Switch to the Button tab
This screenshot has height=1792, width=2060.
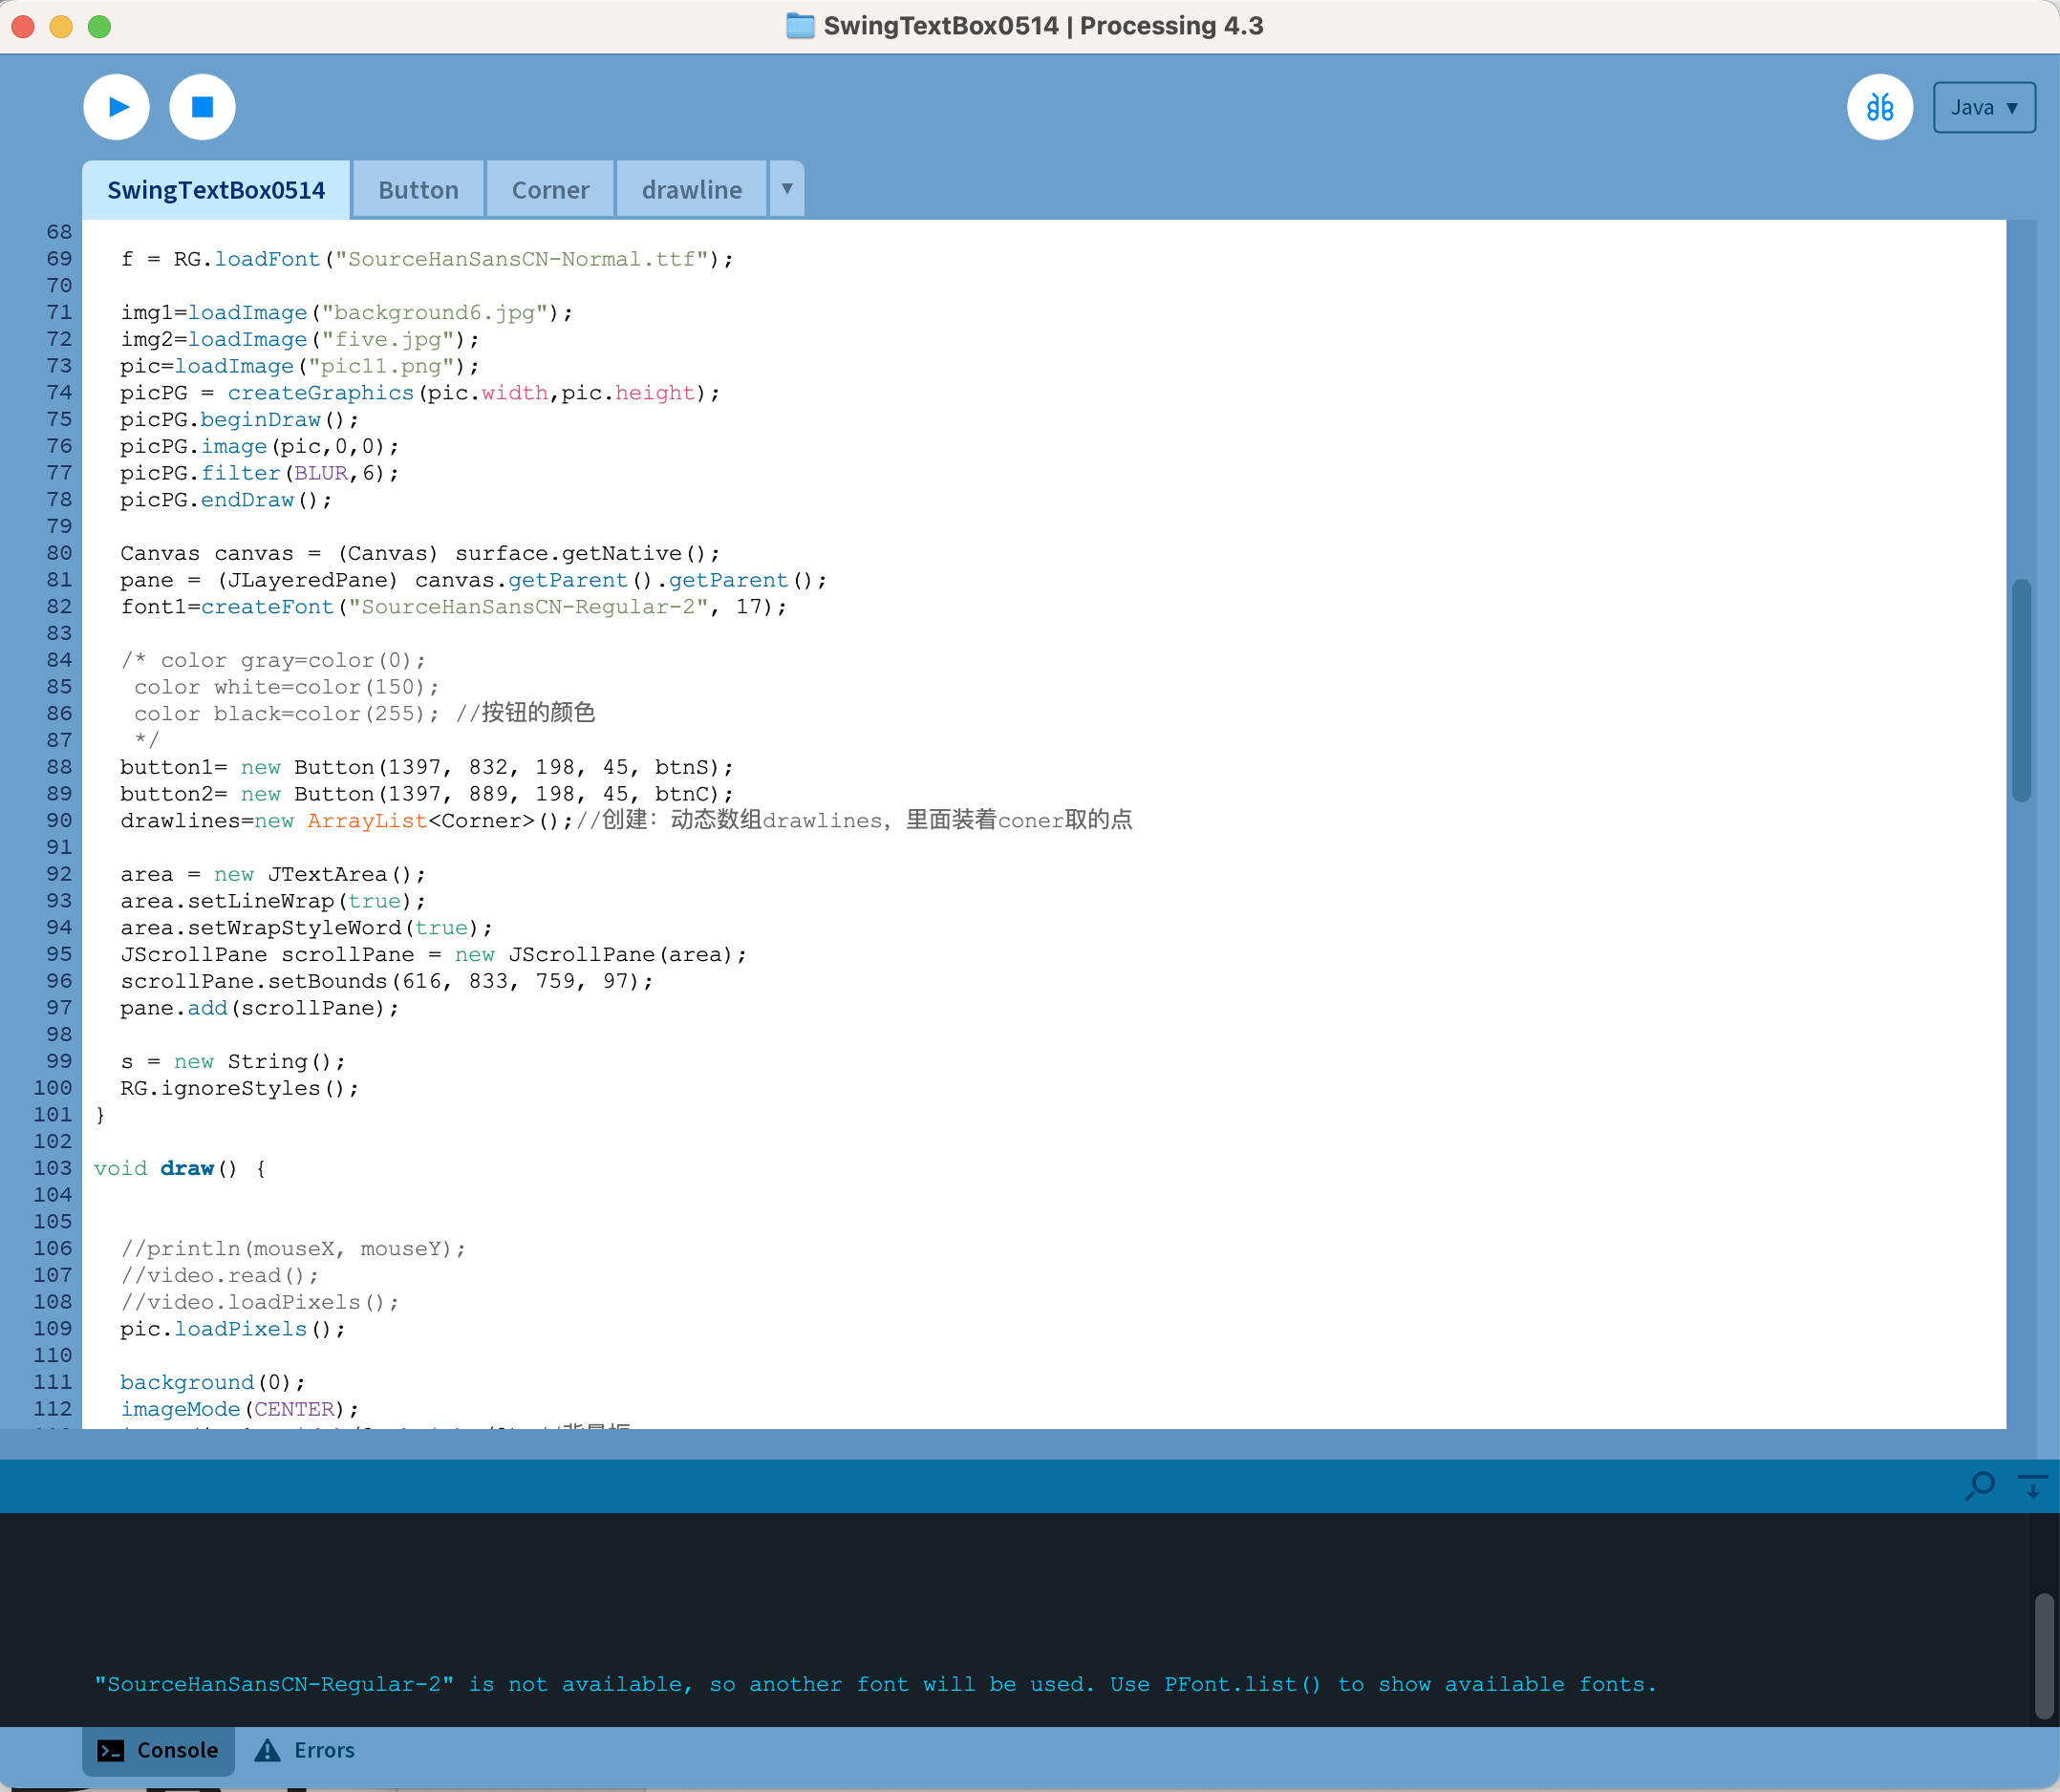tap(418, 190)
